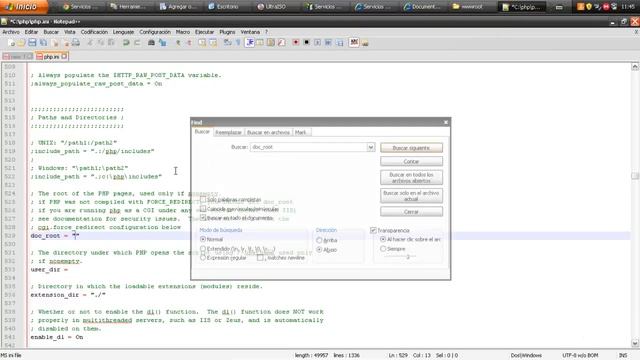640x360 pixels.
Task: Open the Configuración menu
Action: pyautogui.click(x=155, y=32)
